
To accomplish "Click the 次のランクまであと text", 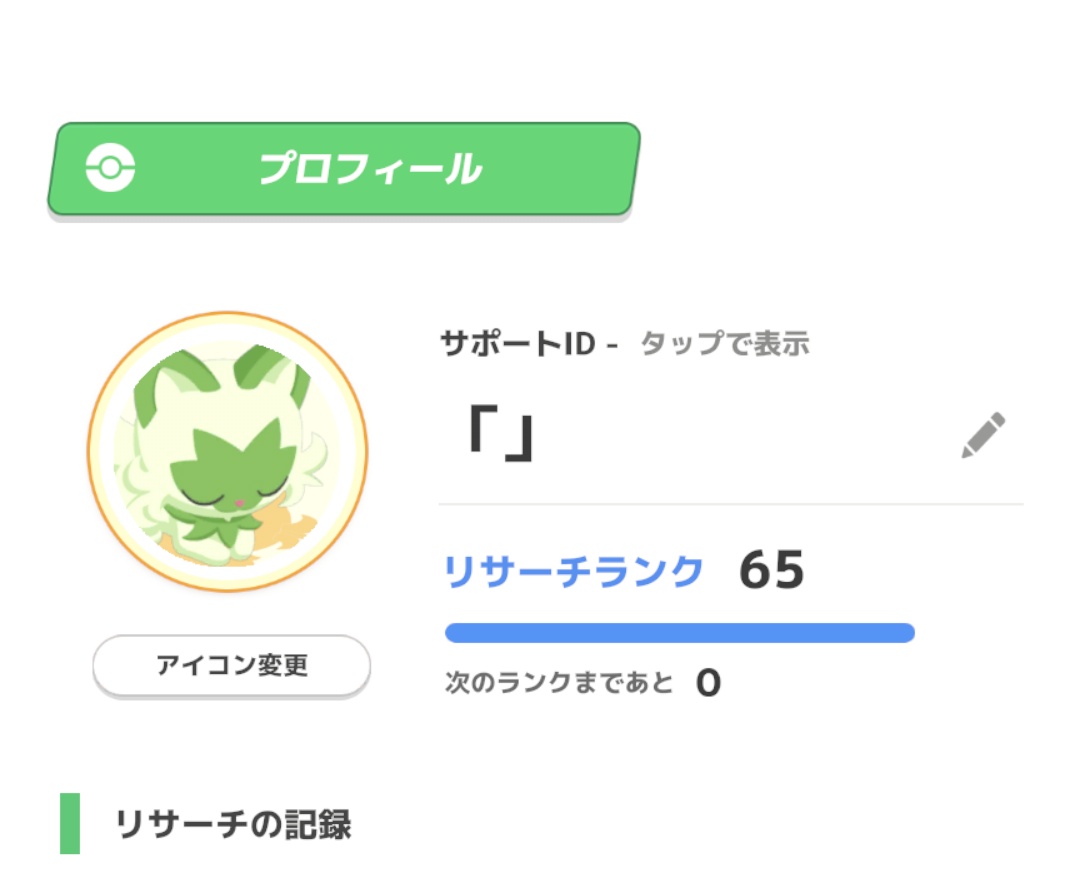I will [559, 682].
